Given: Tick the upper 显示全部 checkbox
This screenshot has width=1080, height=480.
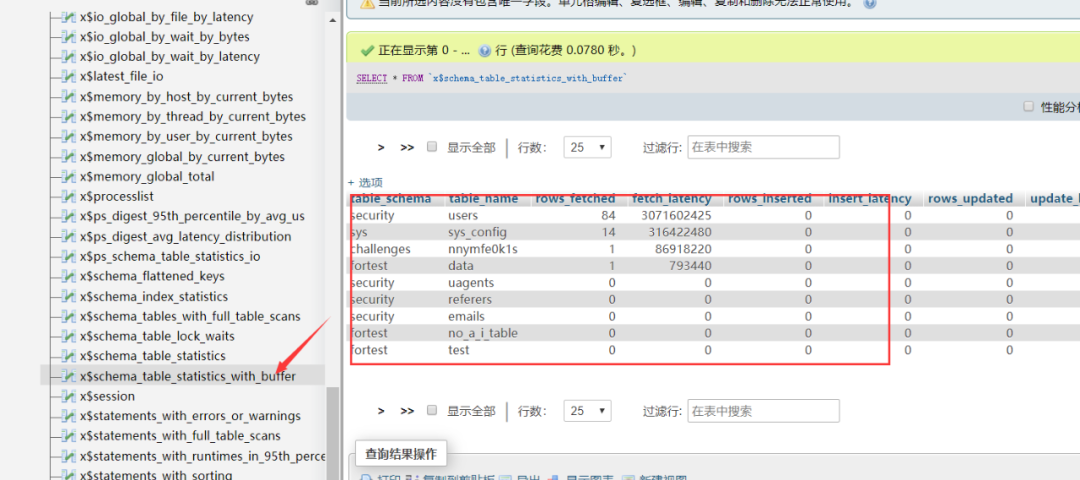Looking at the screenshot, I should pyautogui.click(x=432, y=147).
